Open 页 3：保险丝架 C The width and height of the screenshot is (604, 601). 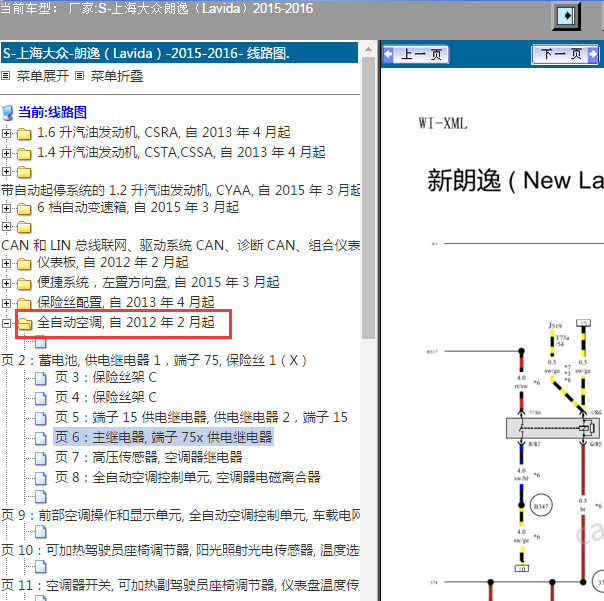click(106, 377)
